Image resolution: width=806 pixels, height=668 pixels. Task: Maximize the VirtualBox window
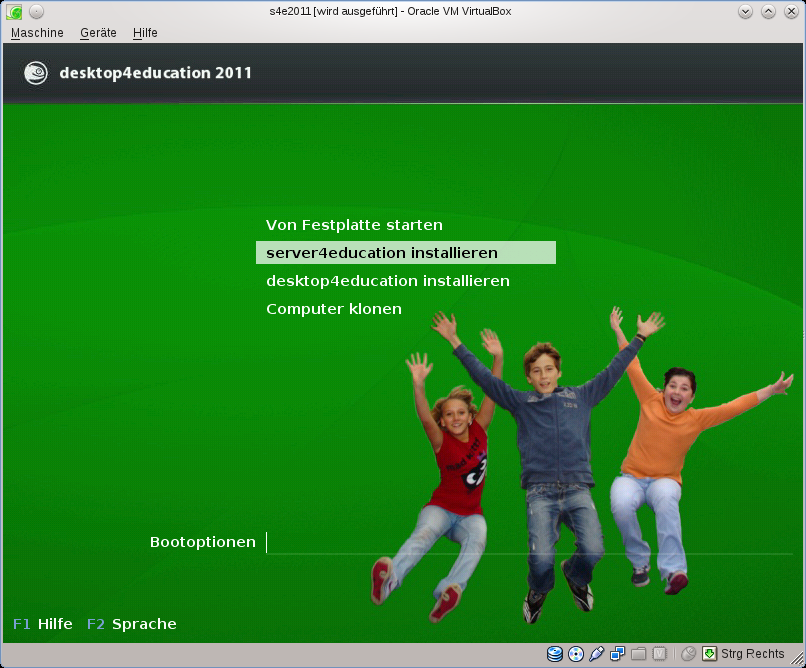click(x=768, y=11)
